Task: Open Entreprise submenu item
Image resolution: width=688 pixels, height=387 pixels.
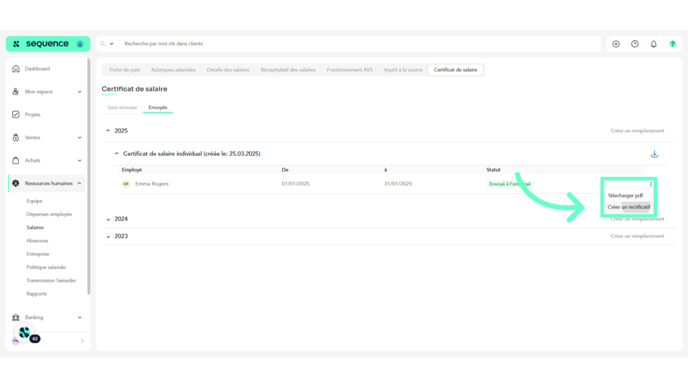Action: coord(38,254)
